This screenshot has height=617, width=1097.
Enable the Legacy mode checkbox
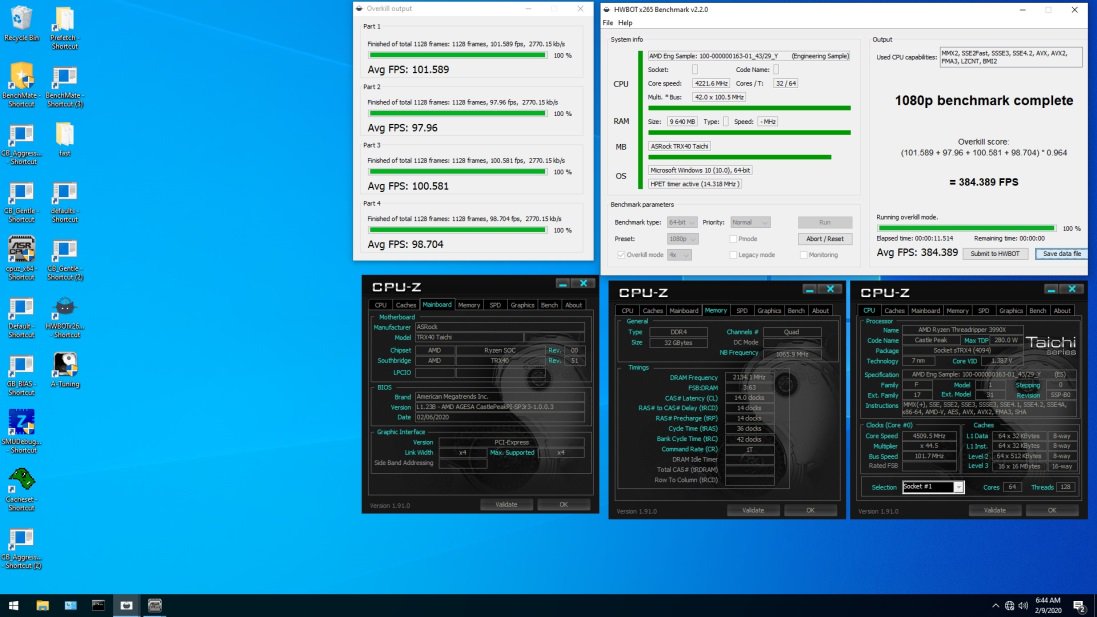[734, 255]
